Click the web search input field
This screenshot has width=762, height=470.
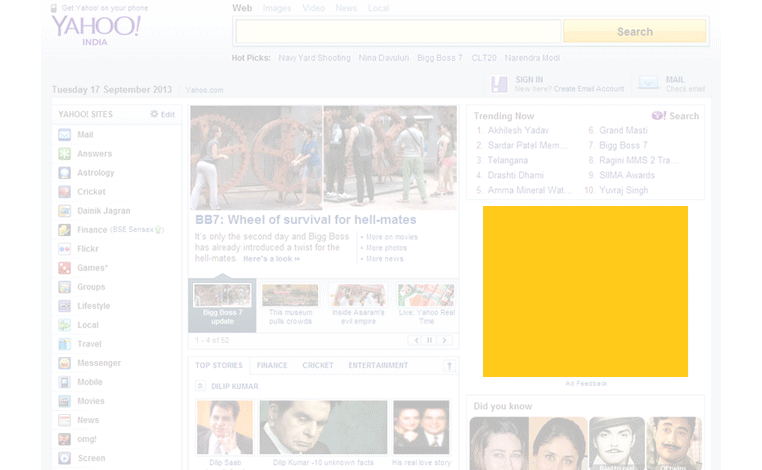coord(398,32)
